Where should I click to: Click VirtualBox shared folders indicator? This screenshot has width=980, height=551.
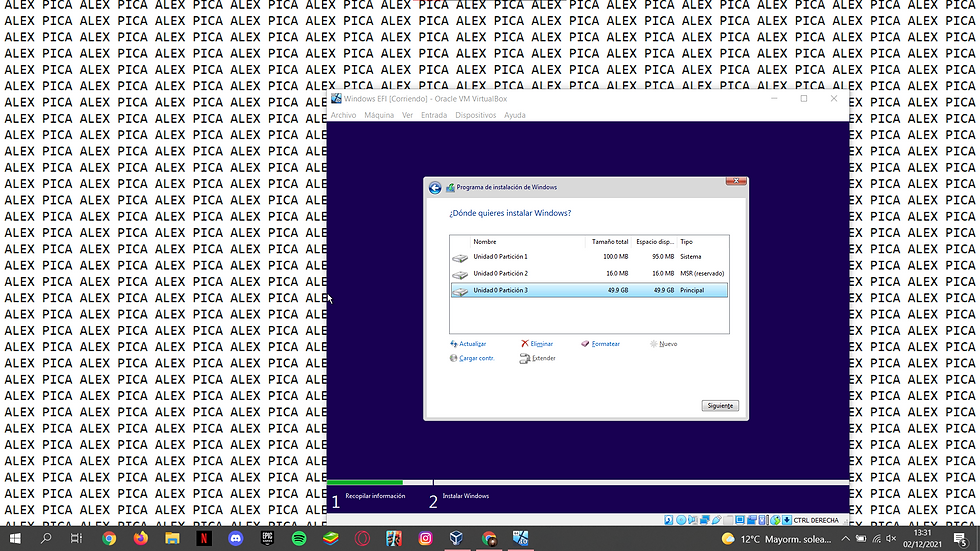tap(729, 520)
